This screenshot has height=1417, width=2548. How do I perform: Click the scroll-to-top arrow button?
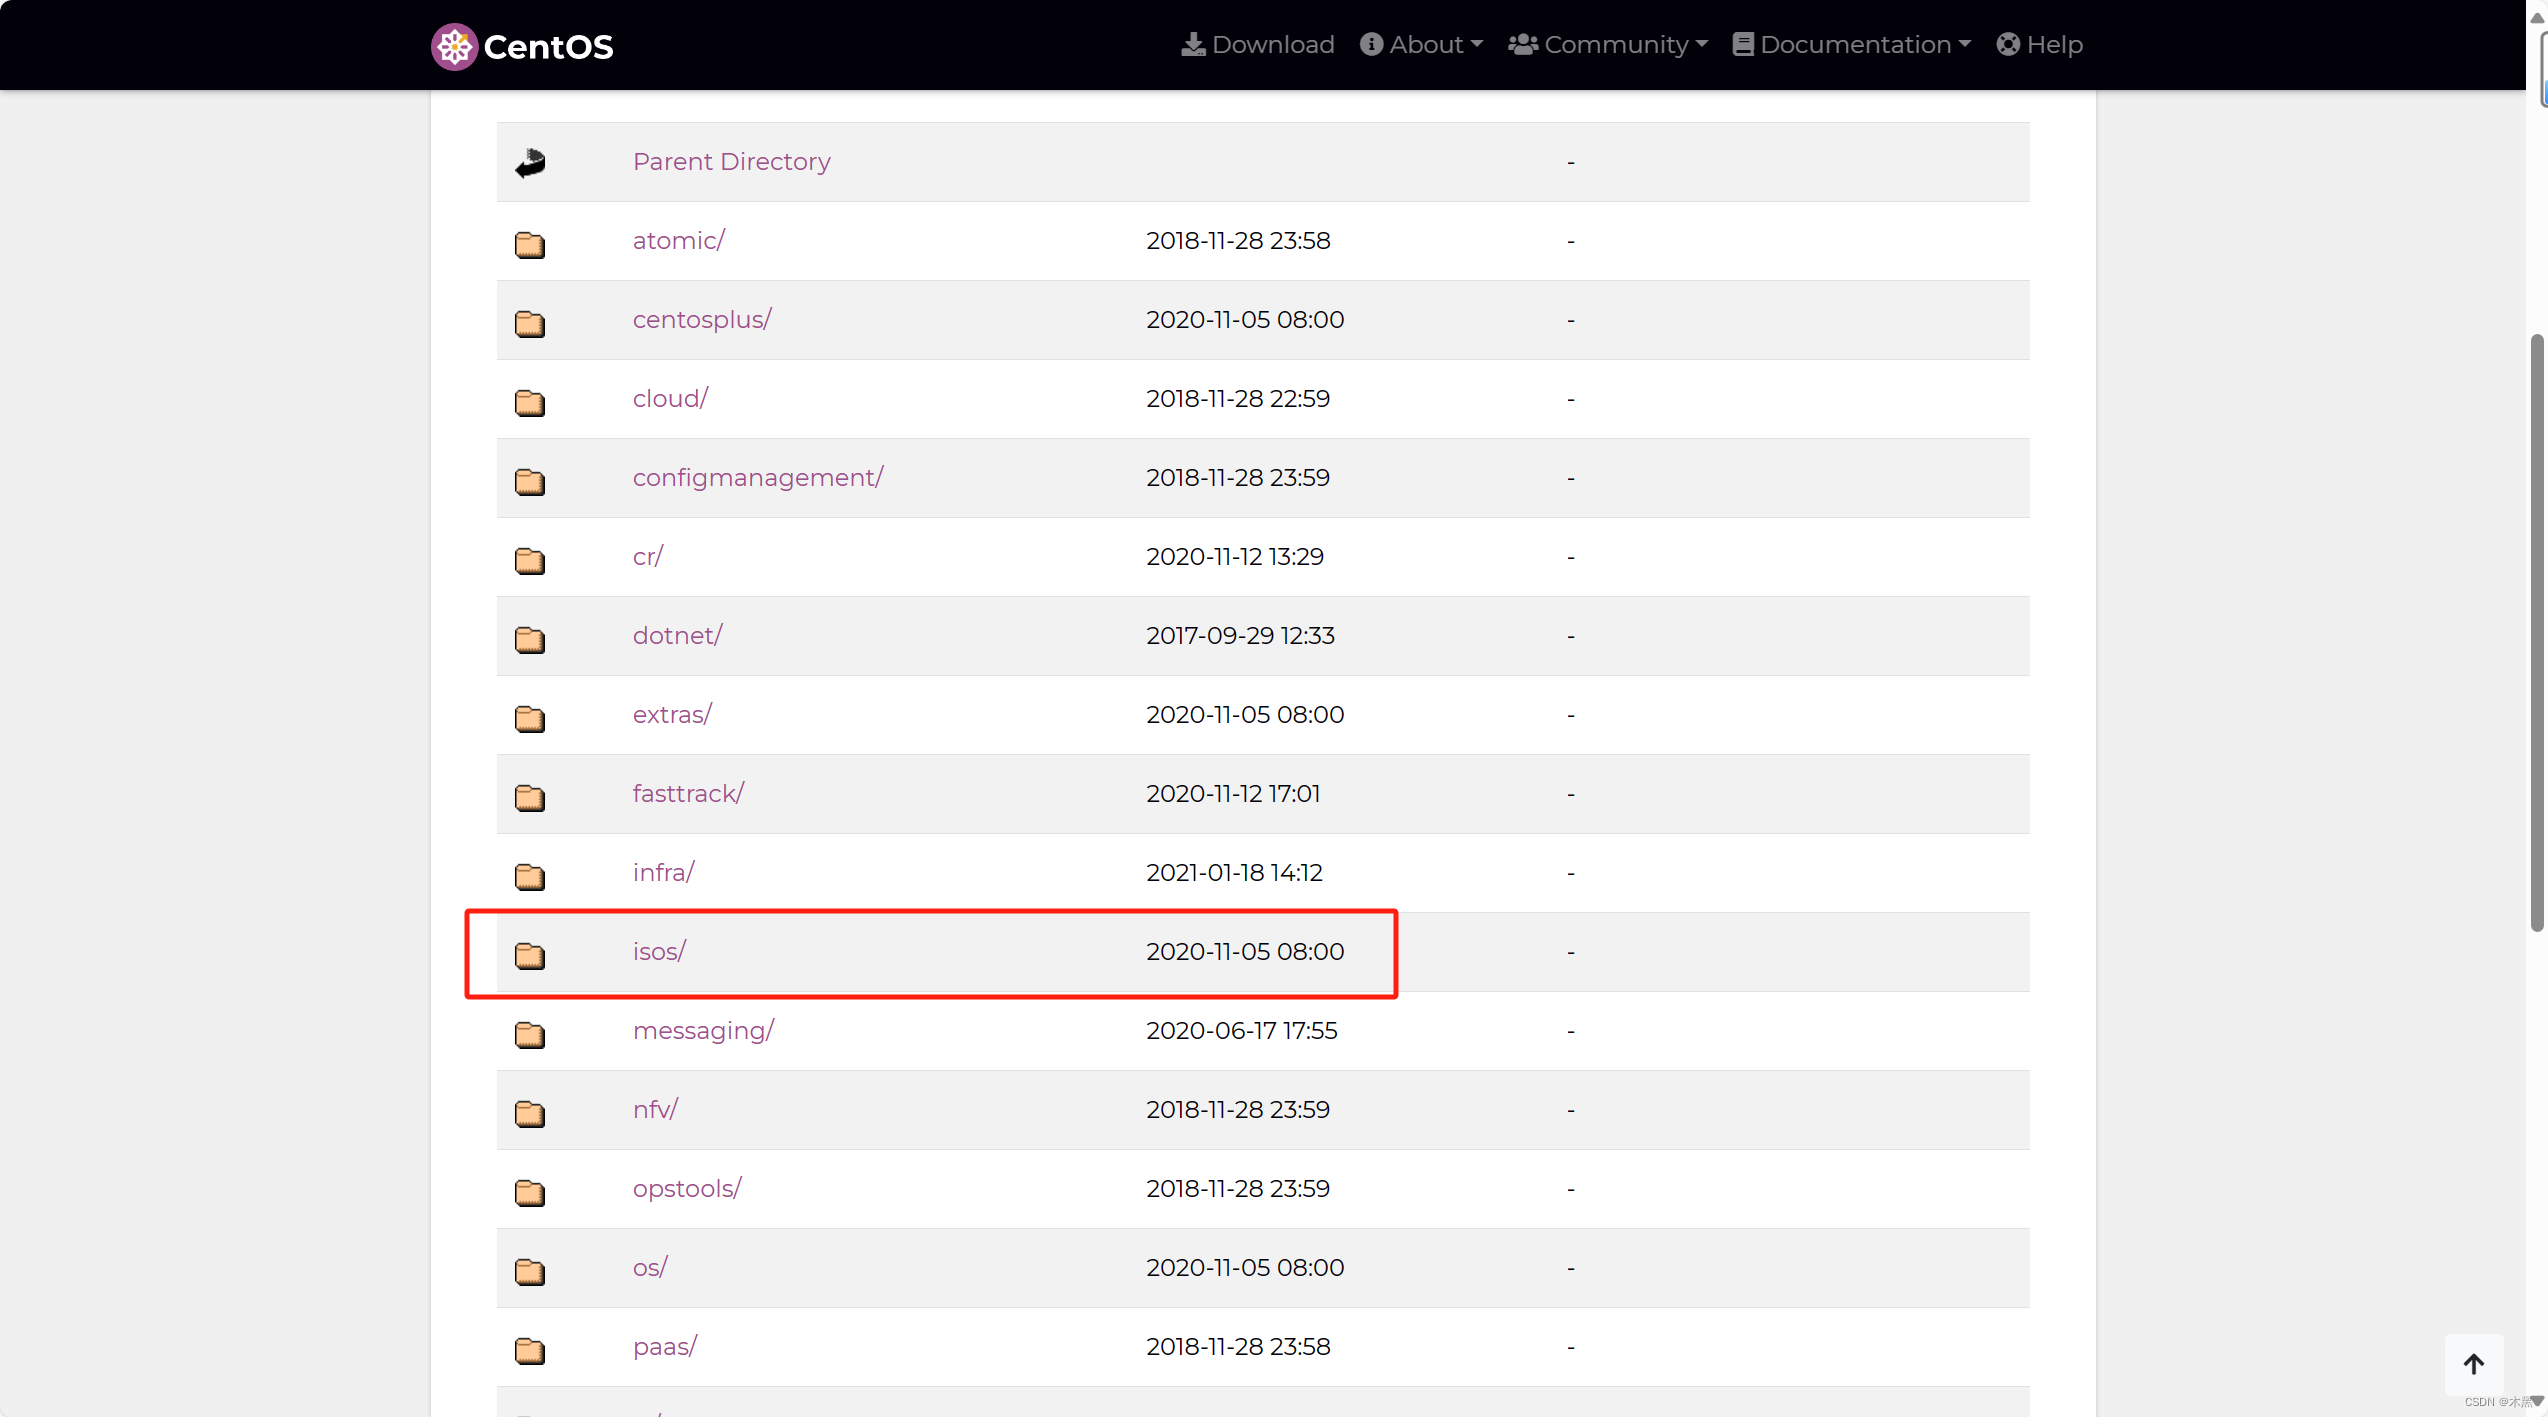click(2473, 1364)
